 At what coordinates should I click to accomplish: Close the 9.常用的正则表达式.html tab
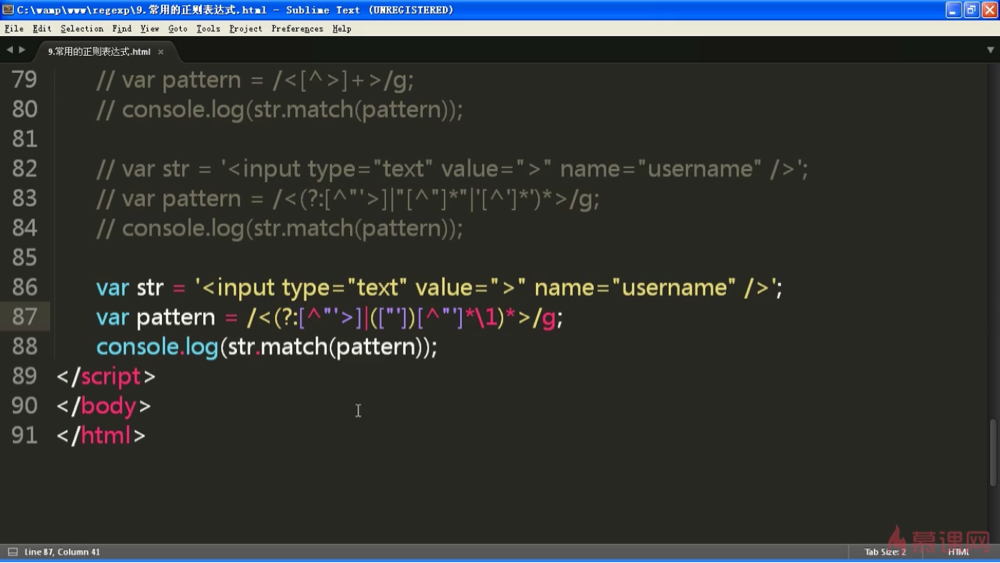(x=161, y=52)
